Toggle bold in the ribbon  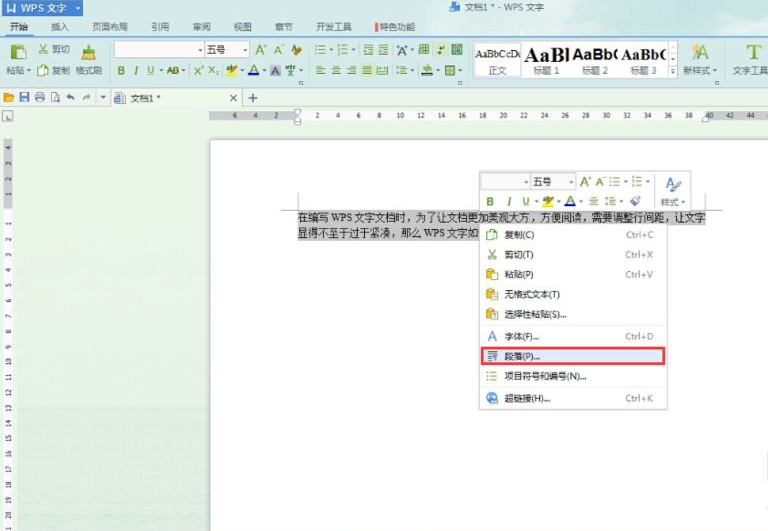(121, 71)
